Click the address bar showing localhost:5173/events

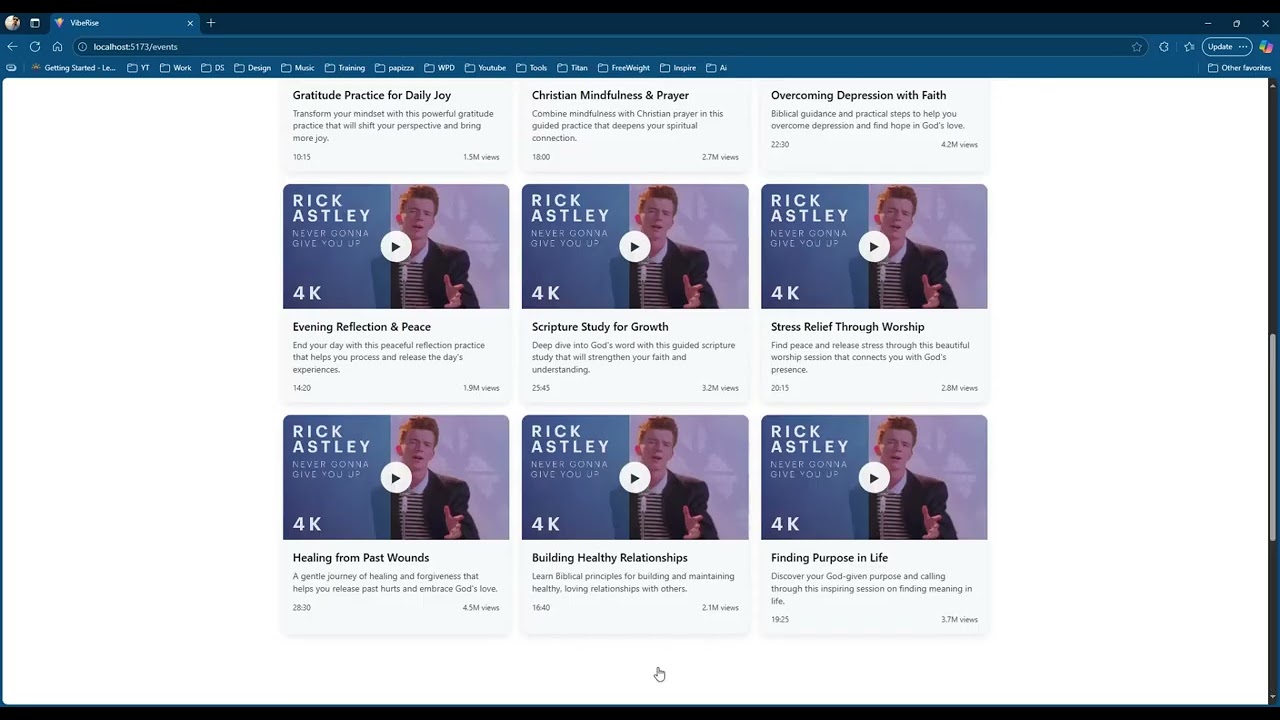coord(608,47)
